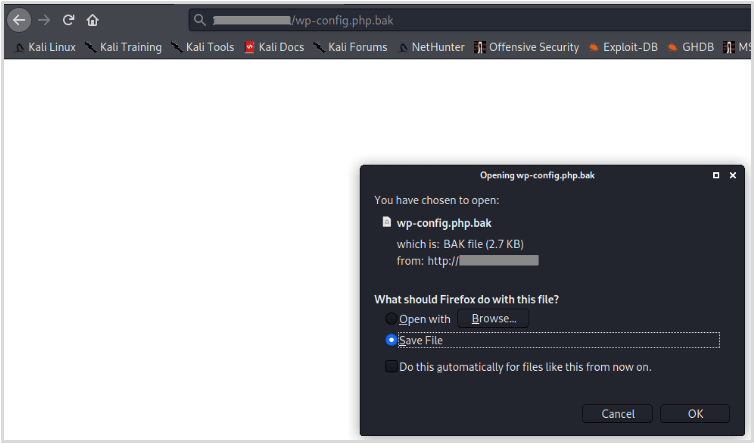This screenshot has height=444, width=754.
Task: Cancel the file download dialog
Action: point(617,414)
